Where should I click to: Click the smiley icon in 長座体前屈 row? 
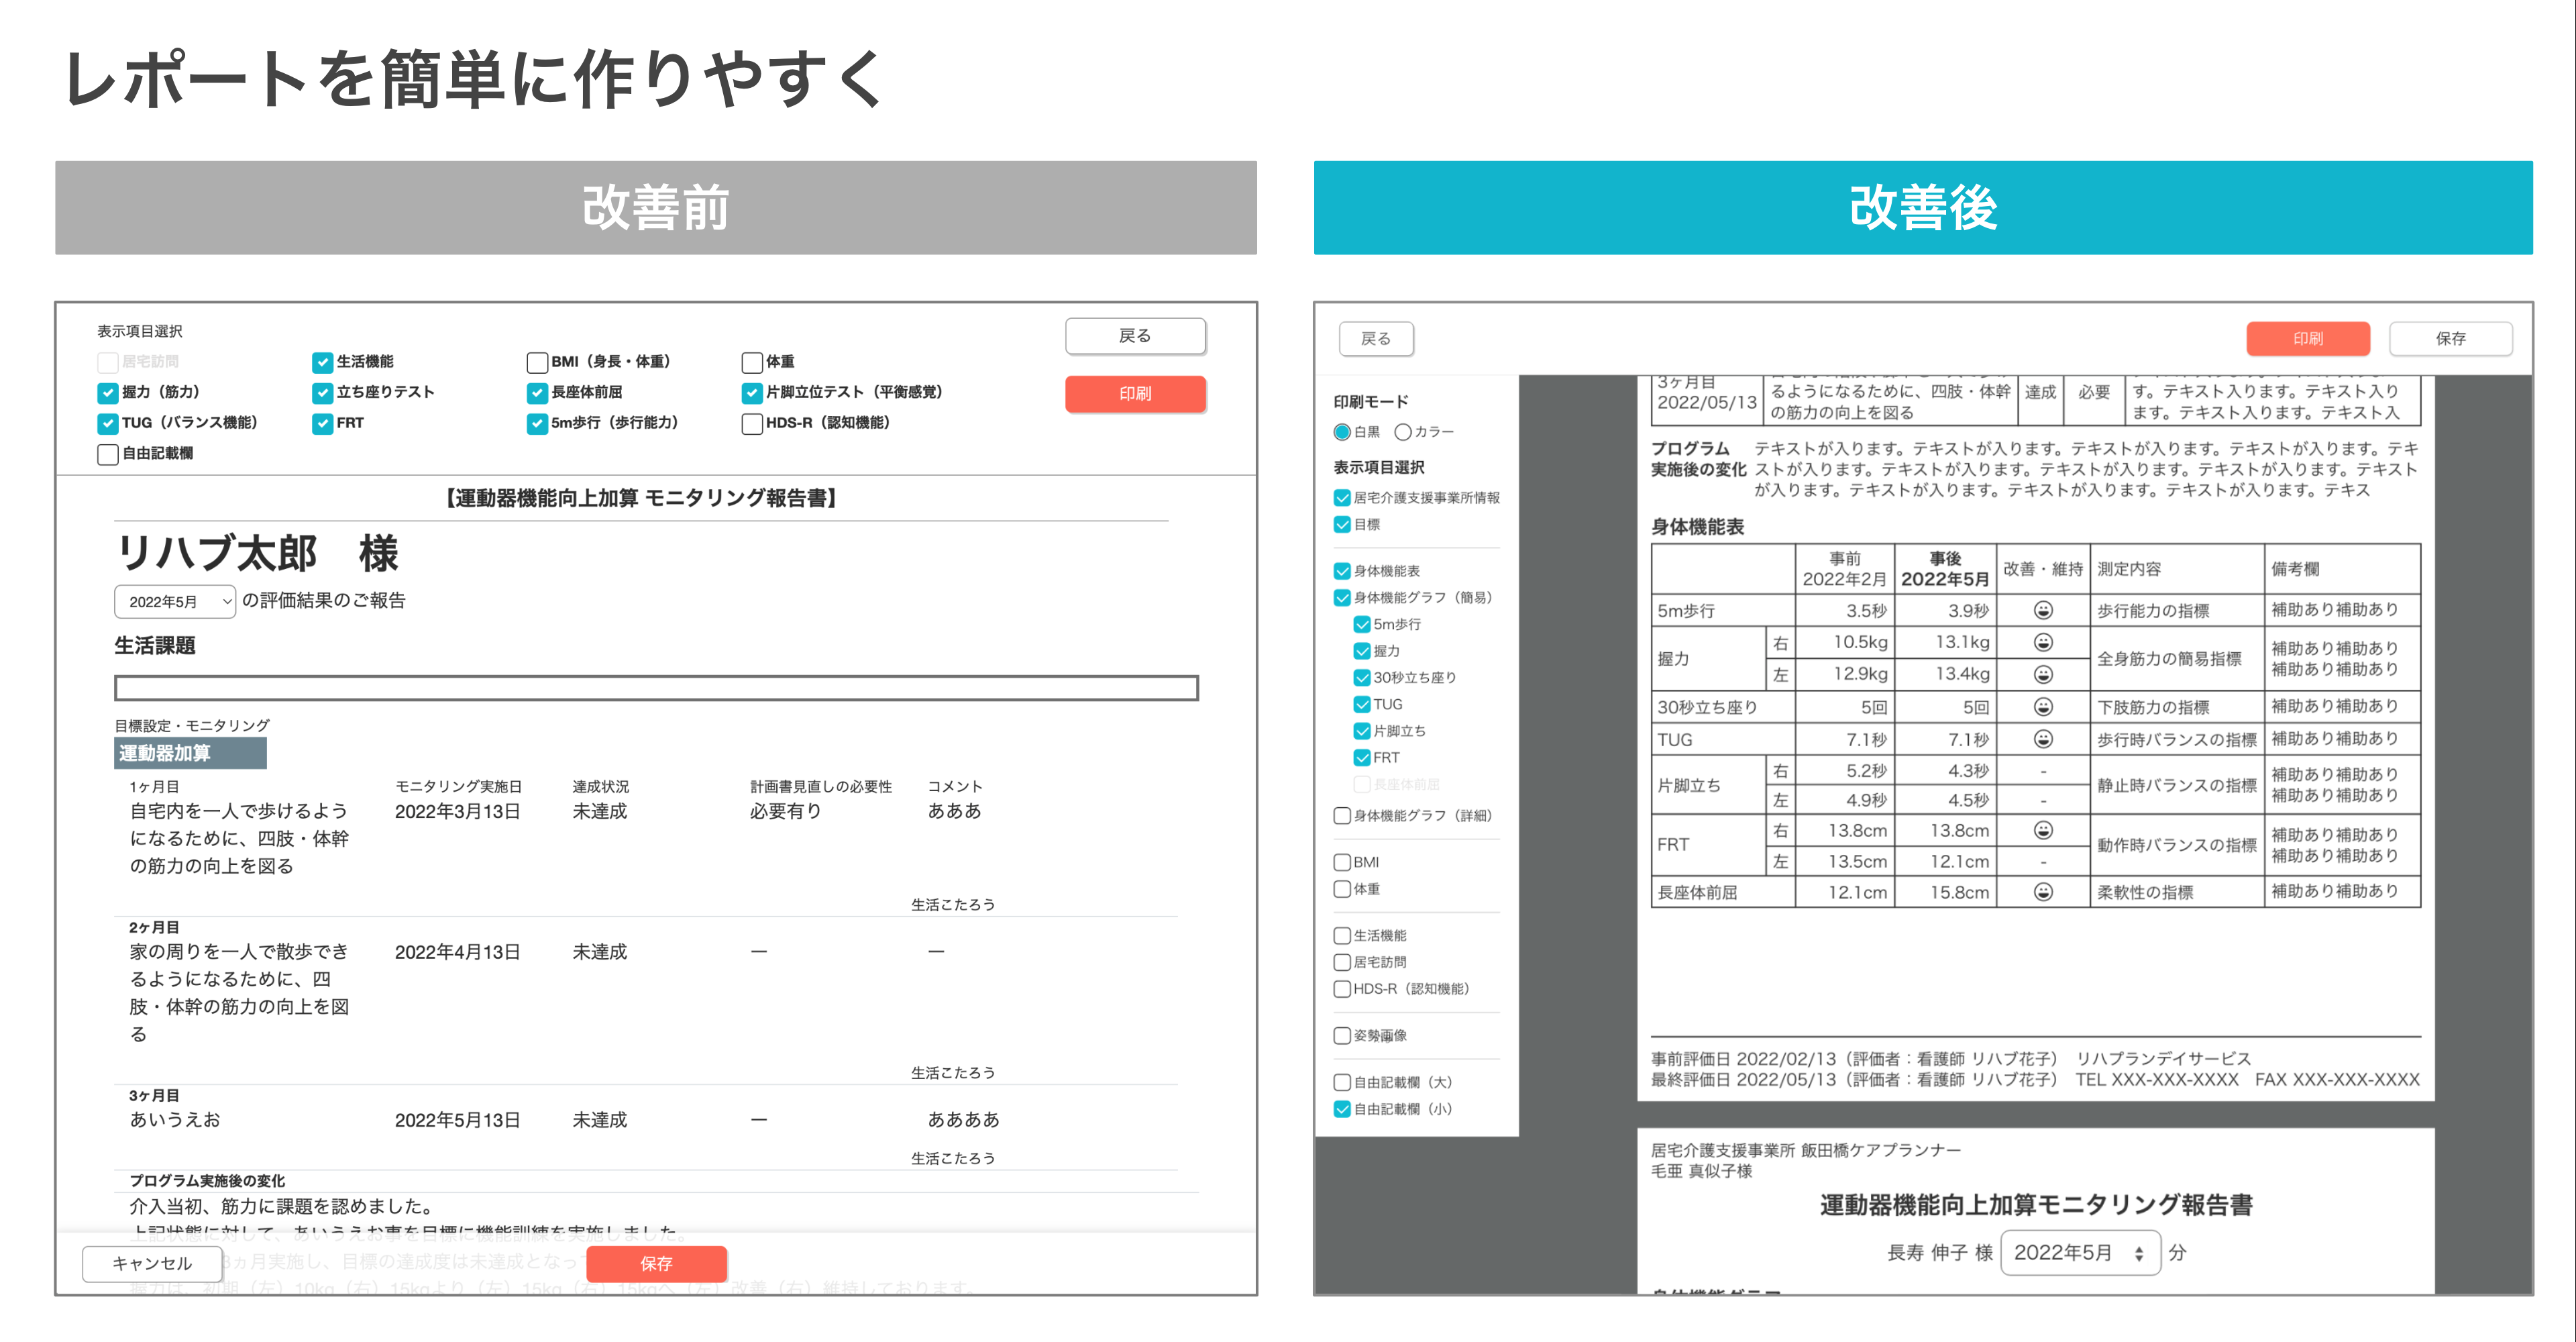coord(2043,891)
